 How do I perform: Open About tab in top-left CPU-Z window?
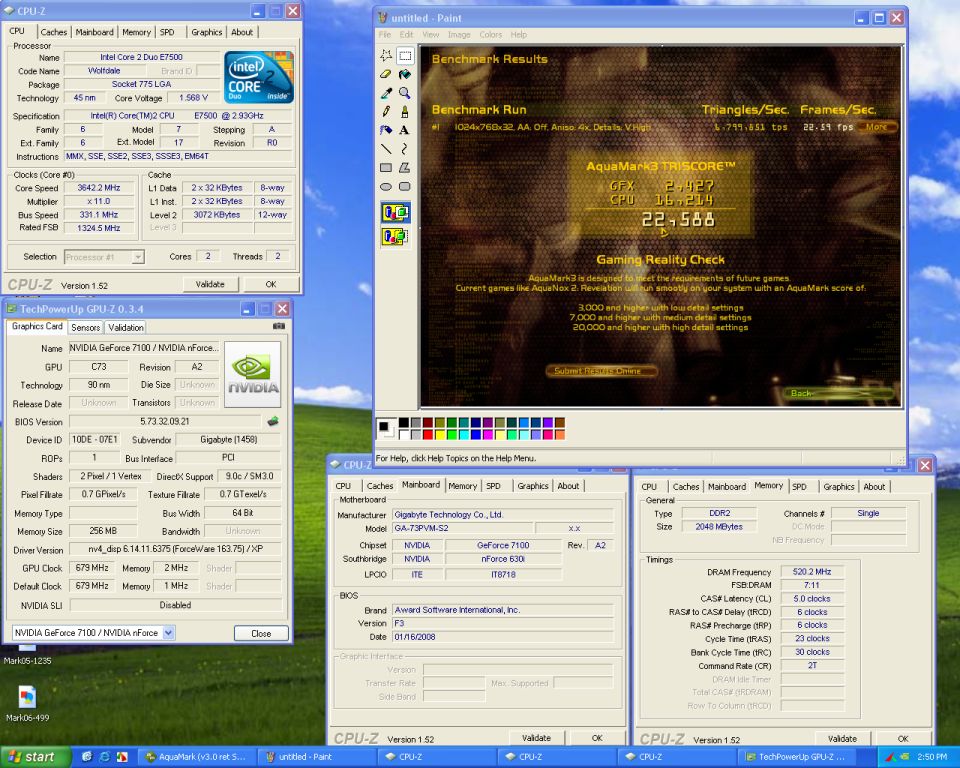point(242,32)
